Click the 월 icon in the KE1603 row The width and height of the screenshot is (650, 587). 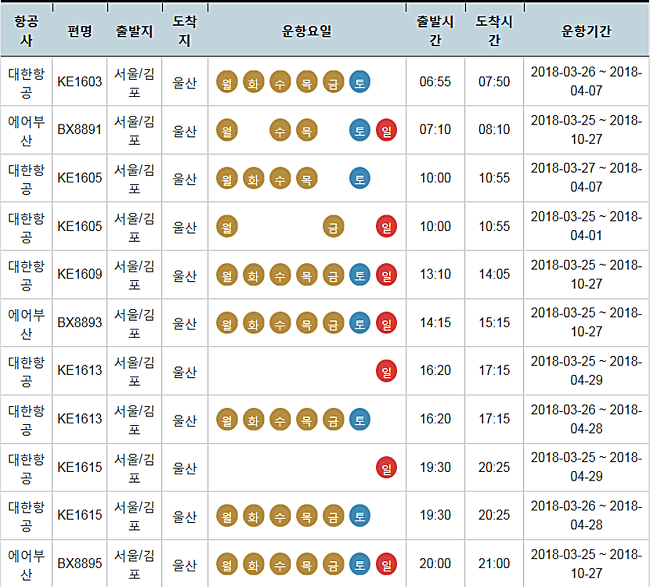pyautogui.click(x=227, y=82)
